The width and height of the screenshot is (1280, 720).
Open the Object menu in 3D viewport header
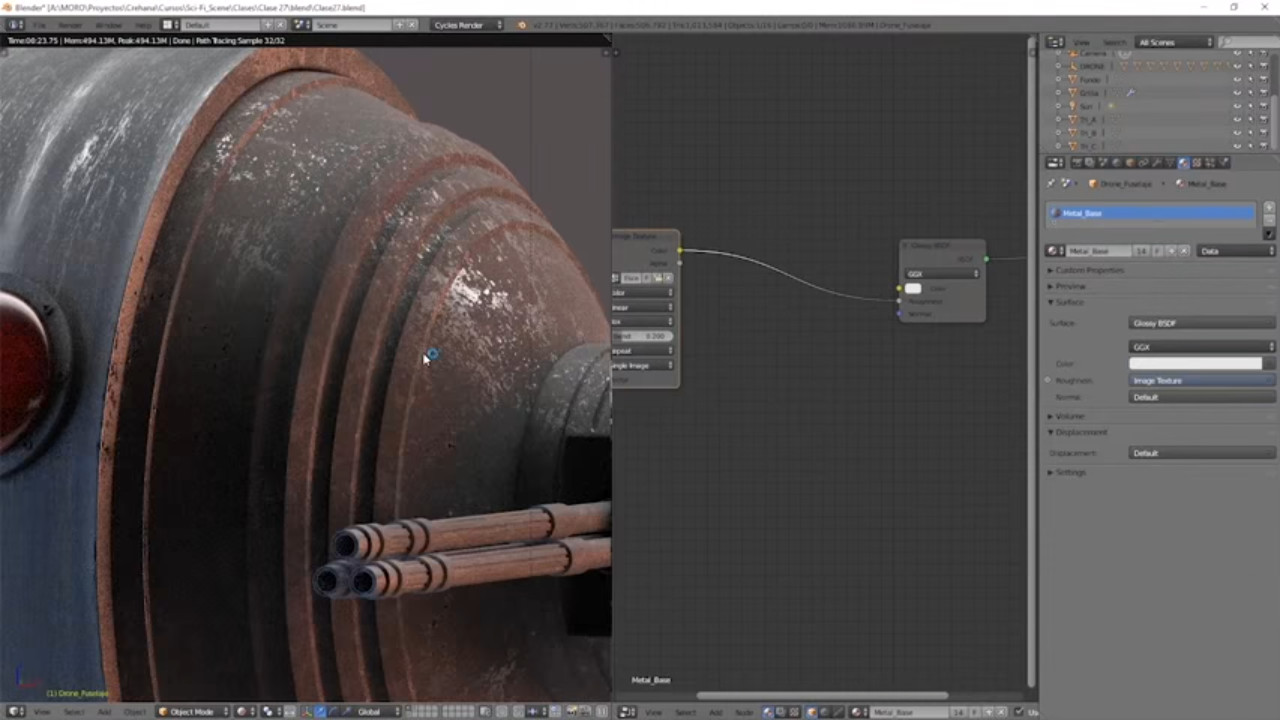click(x=134, y=712)
